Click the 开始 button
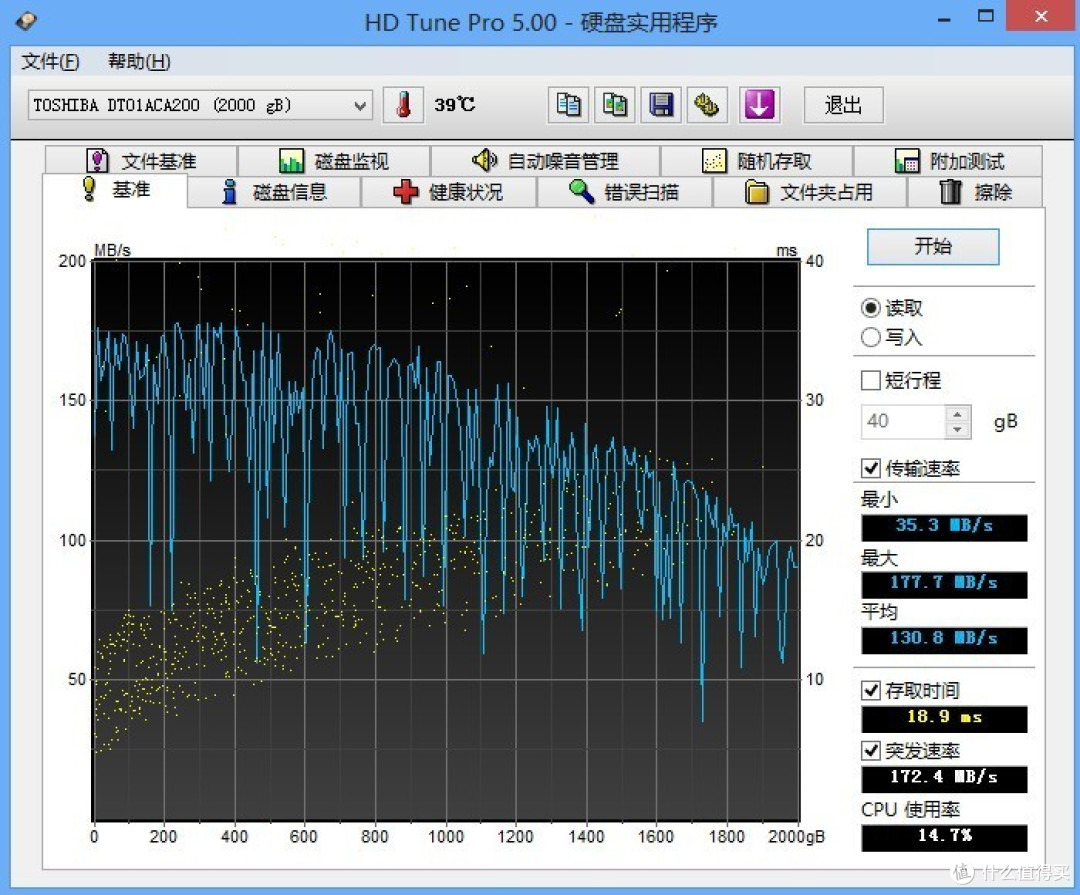The height and width of the screenshot is (895, 1080). coord(933,247)
